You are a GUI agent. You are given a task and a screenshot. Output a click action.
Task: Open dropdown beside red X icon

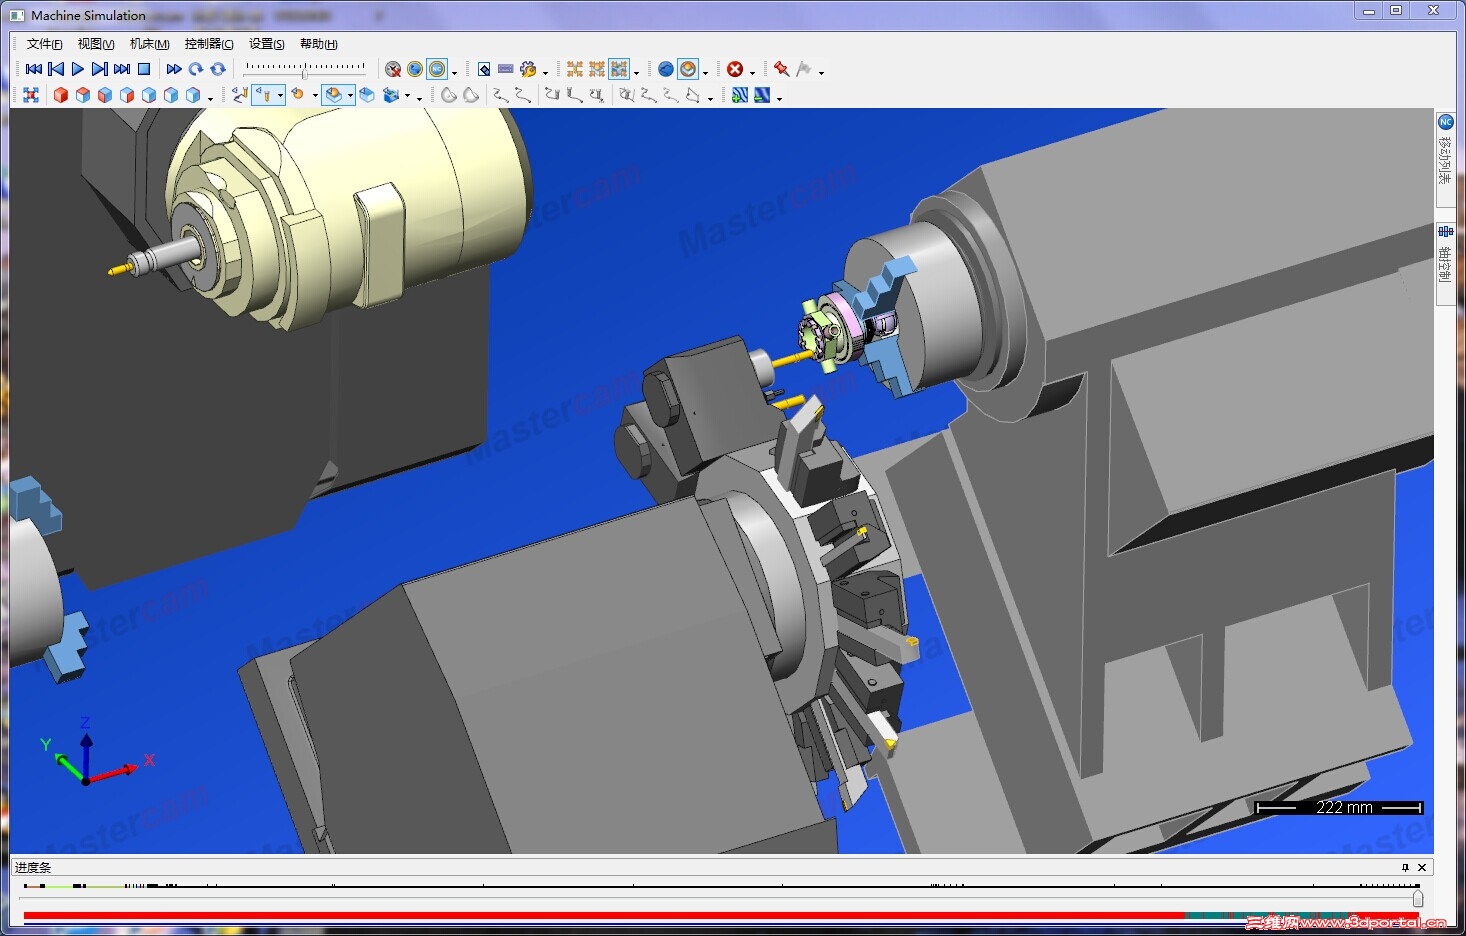pyautogui.click(x=752, y=71)
